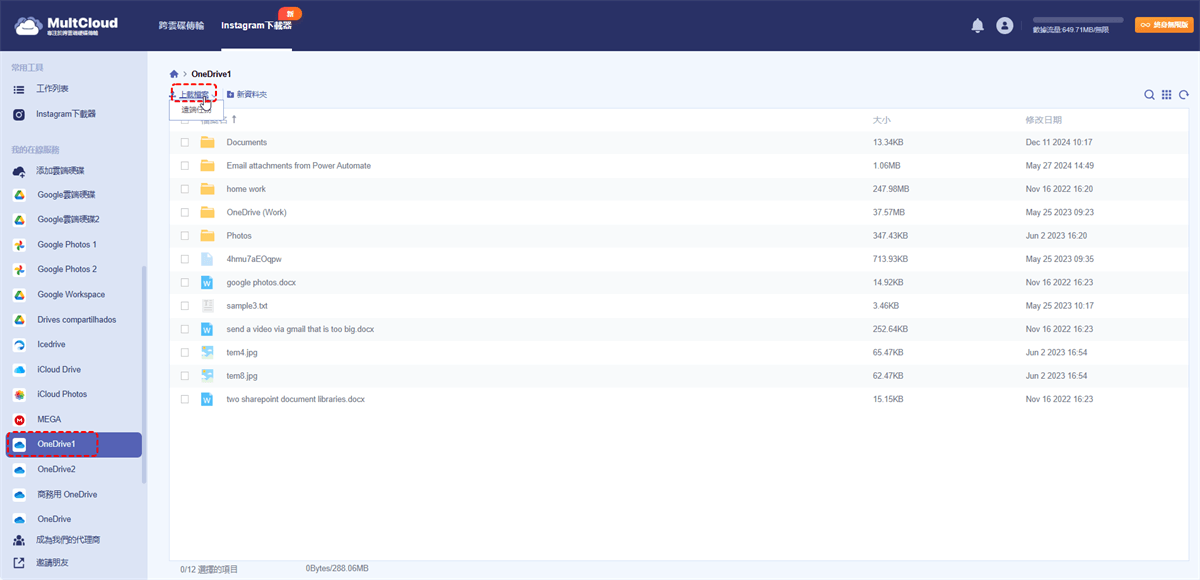The image size is (1200, 580).
Task: Click the 修改日期 date column header
Action: tap(1043, 120)
